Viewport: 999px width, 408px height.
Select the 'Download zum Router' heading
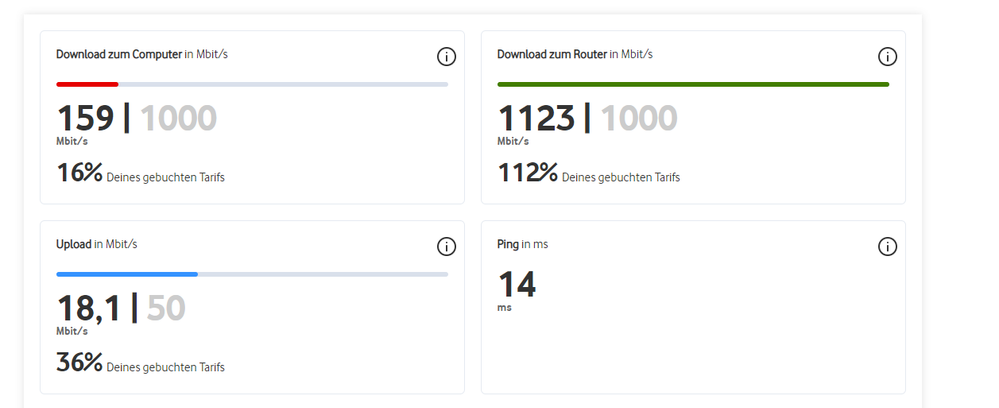[x=552, y=54]
